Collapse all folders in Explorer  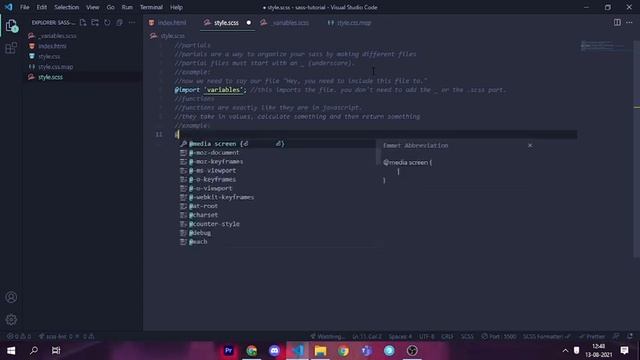click(119, 23)
